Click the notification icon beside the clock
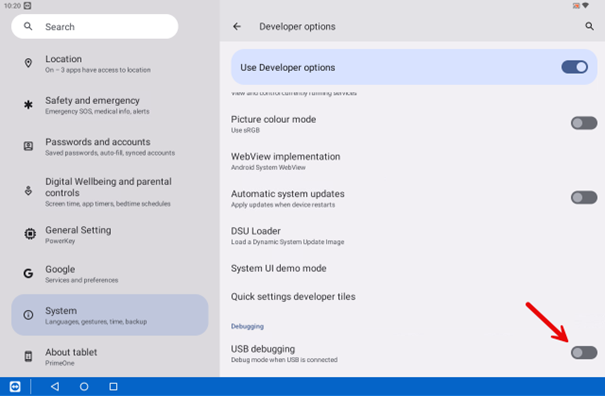Screen dimensions: 605x396 [x=27, y=5]
